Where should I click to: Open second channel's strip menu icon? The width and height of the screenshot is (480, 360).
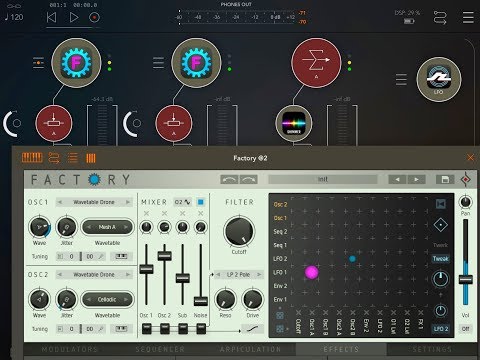(158, 63)
